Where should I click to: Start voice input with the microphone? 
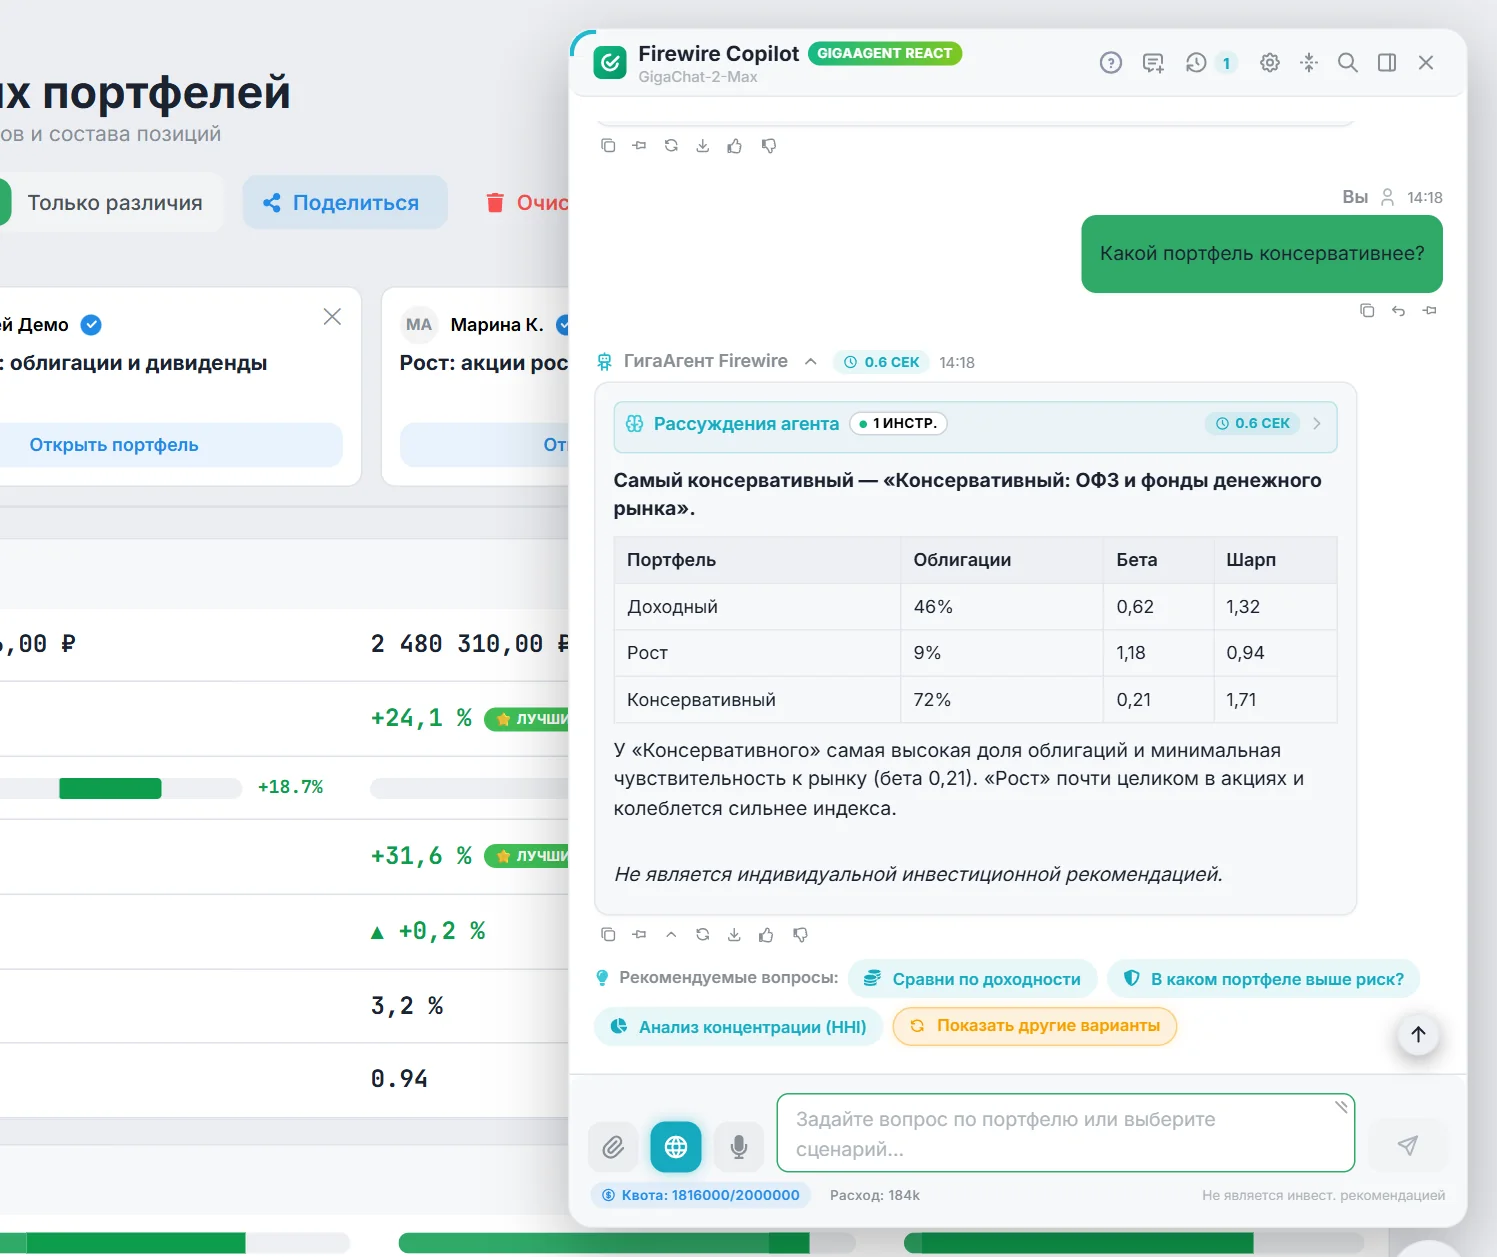(x=739, y=1146)
